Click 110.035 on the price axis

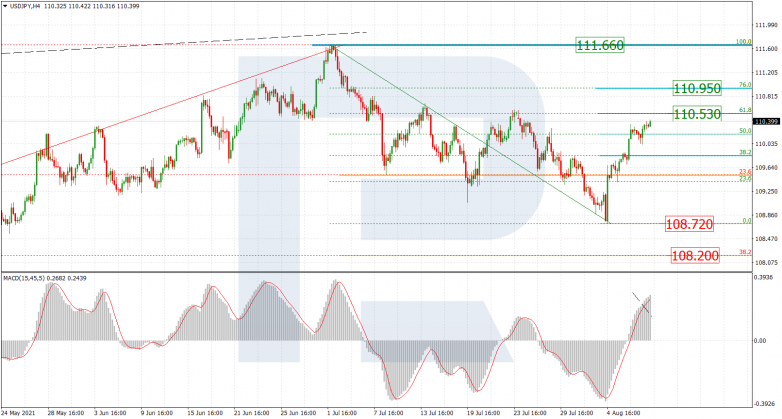766,144
